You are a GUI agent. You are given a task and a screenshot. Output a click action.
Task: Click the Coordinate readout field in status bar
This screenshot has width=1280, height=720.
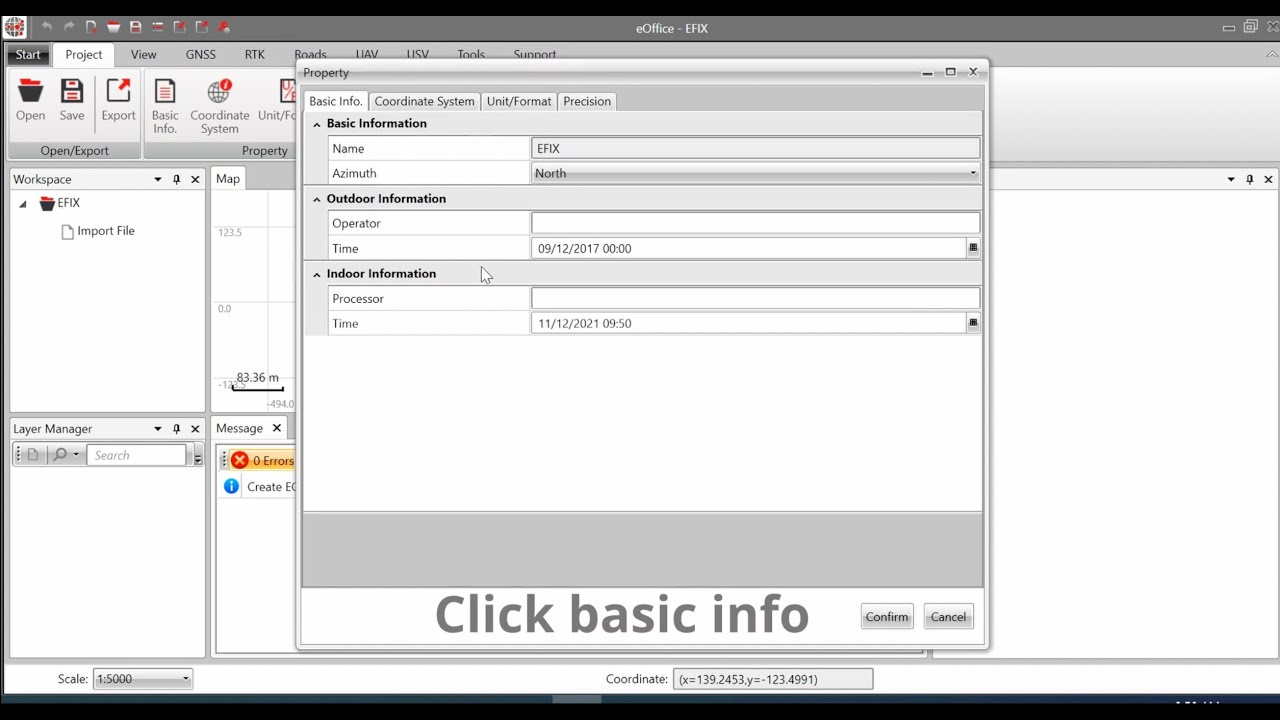773,679
